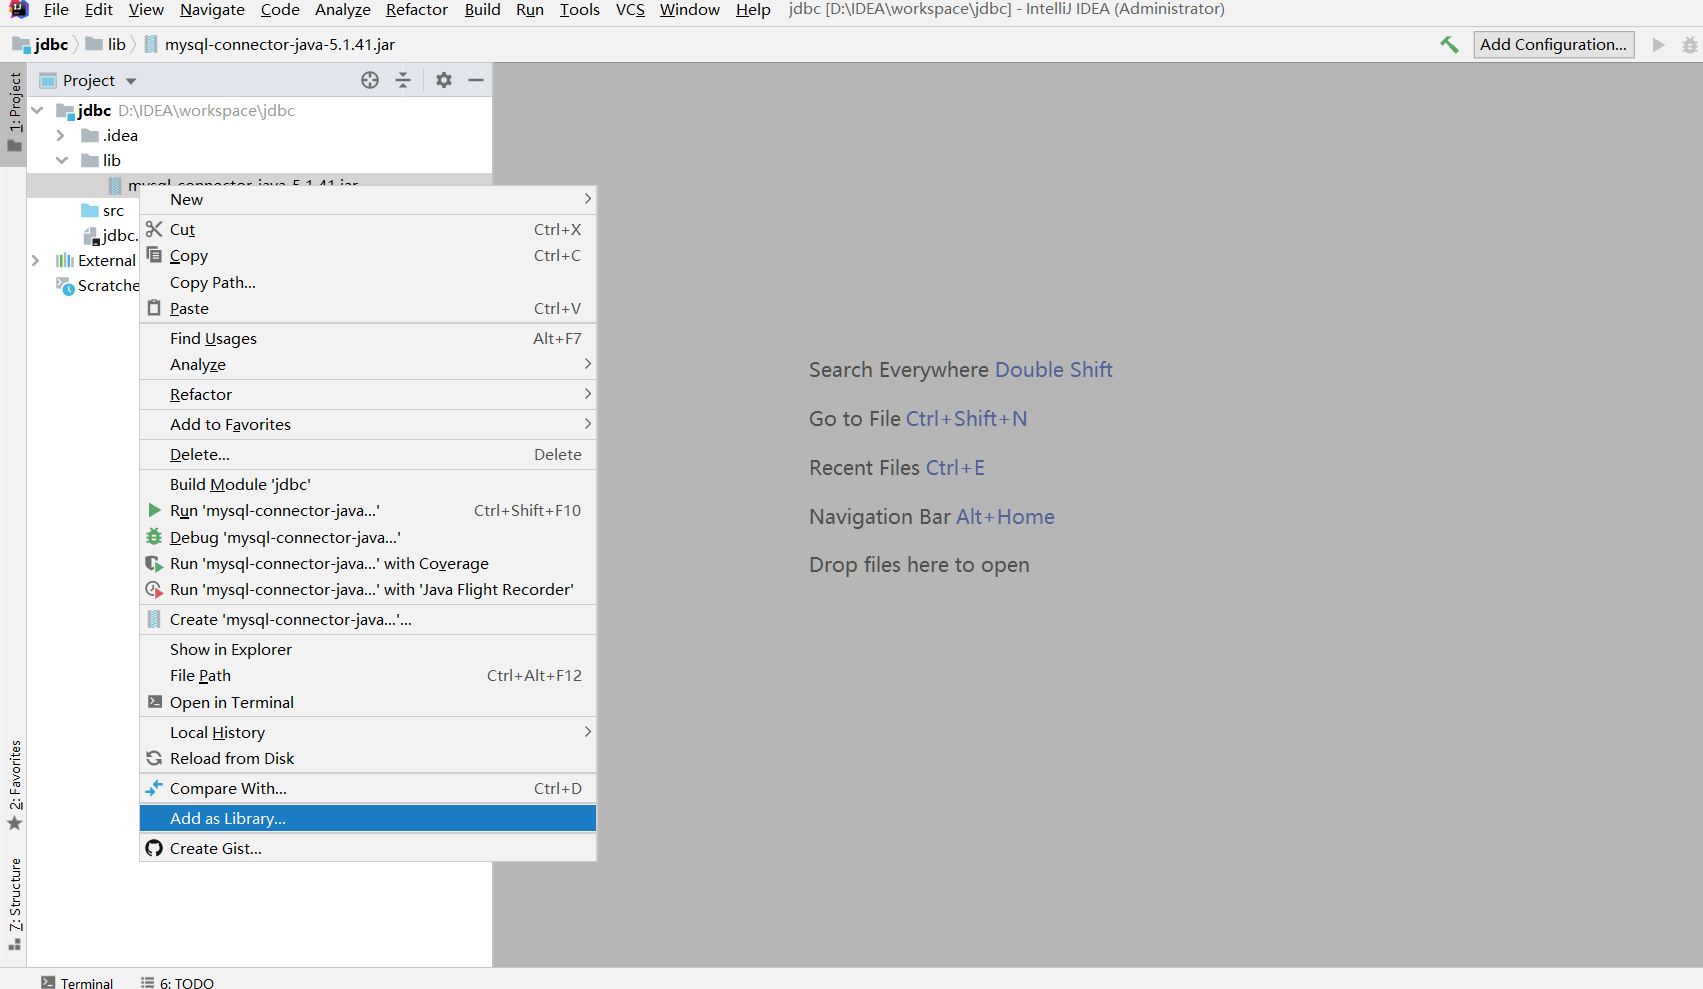Click the Open in Terminal icon
This screenshot has height=989, width=1703.
154,702
